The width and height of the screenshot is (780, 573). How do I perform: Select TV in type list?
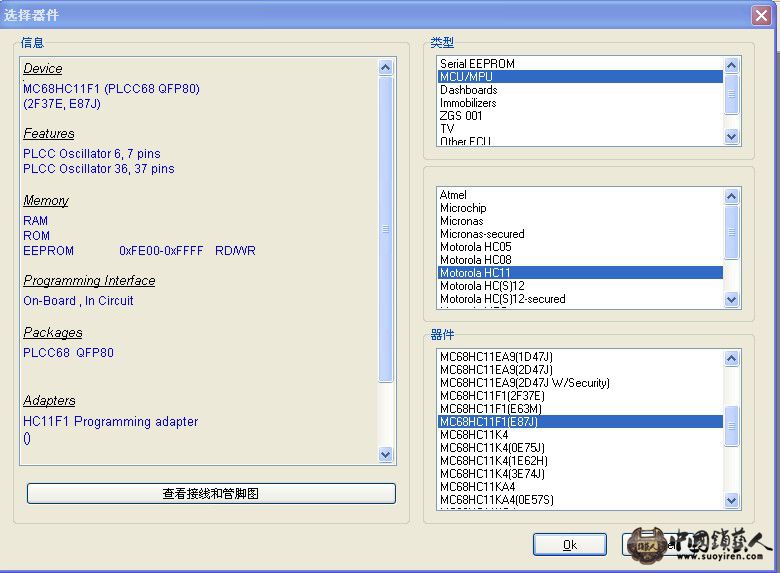pos(580,128)
